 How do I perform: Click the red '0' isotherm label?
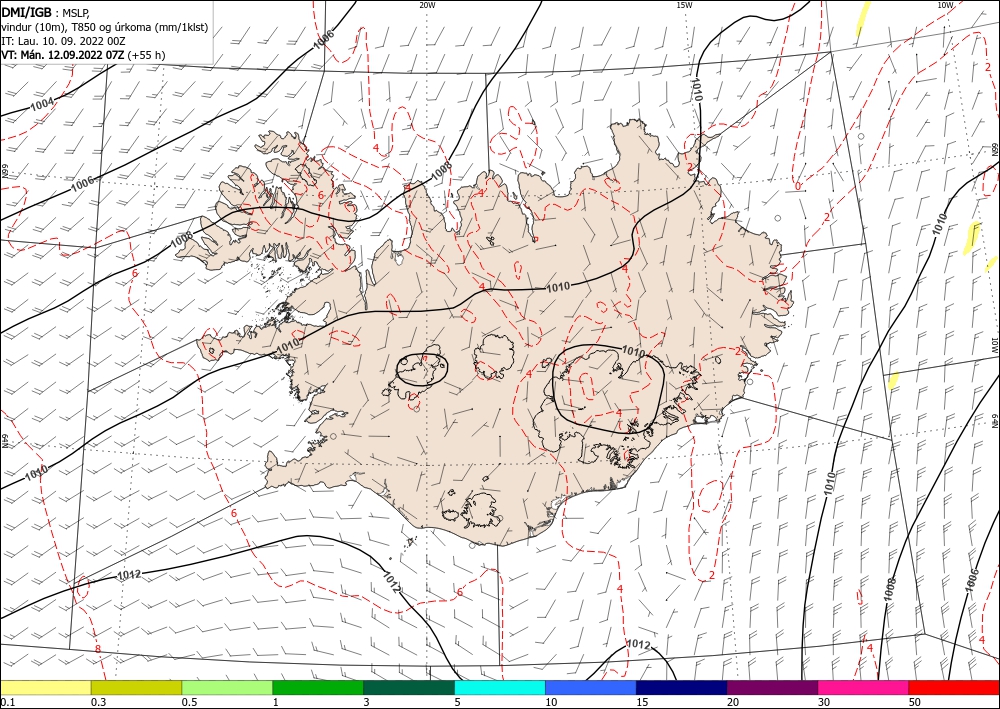798,186
